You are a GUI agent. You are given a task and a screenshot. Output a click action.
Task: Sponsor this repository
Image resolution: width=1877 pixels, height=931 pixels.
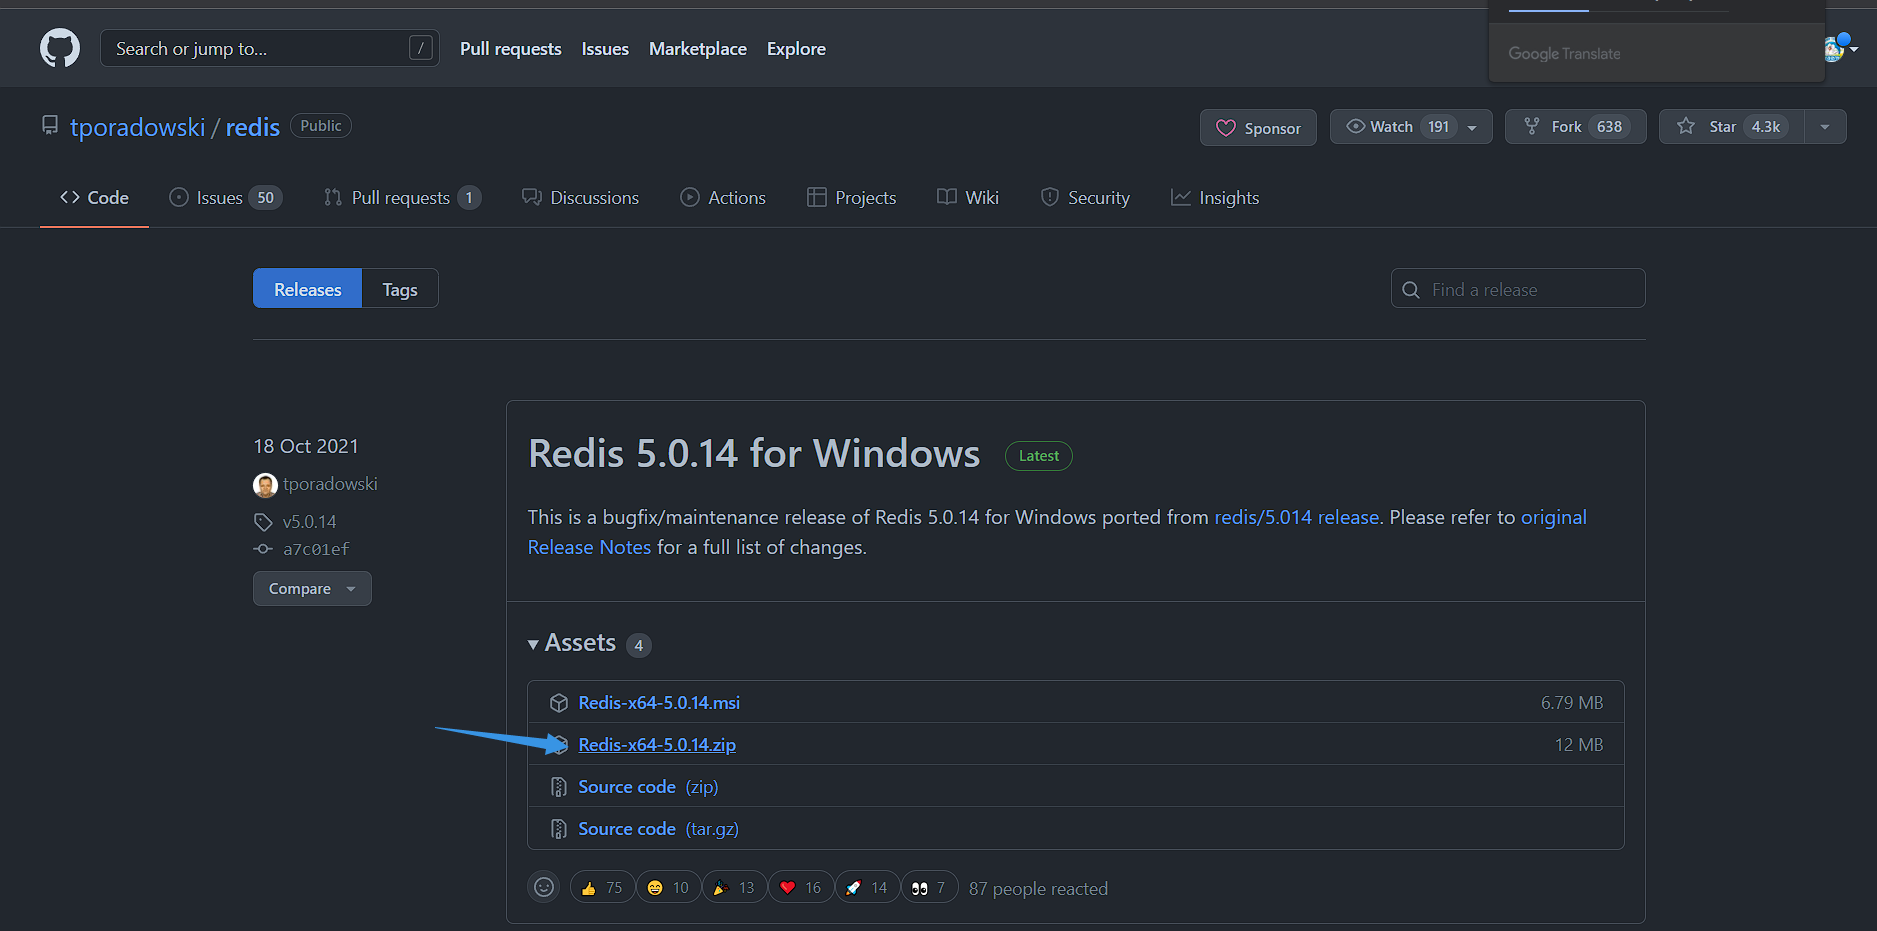(1258, 127)
